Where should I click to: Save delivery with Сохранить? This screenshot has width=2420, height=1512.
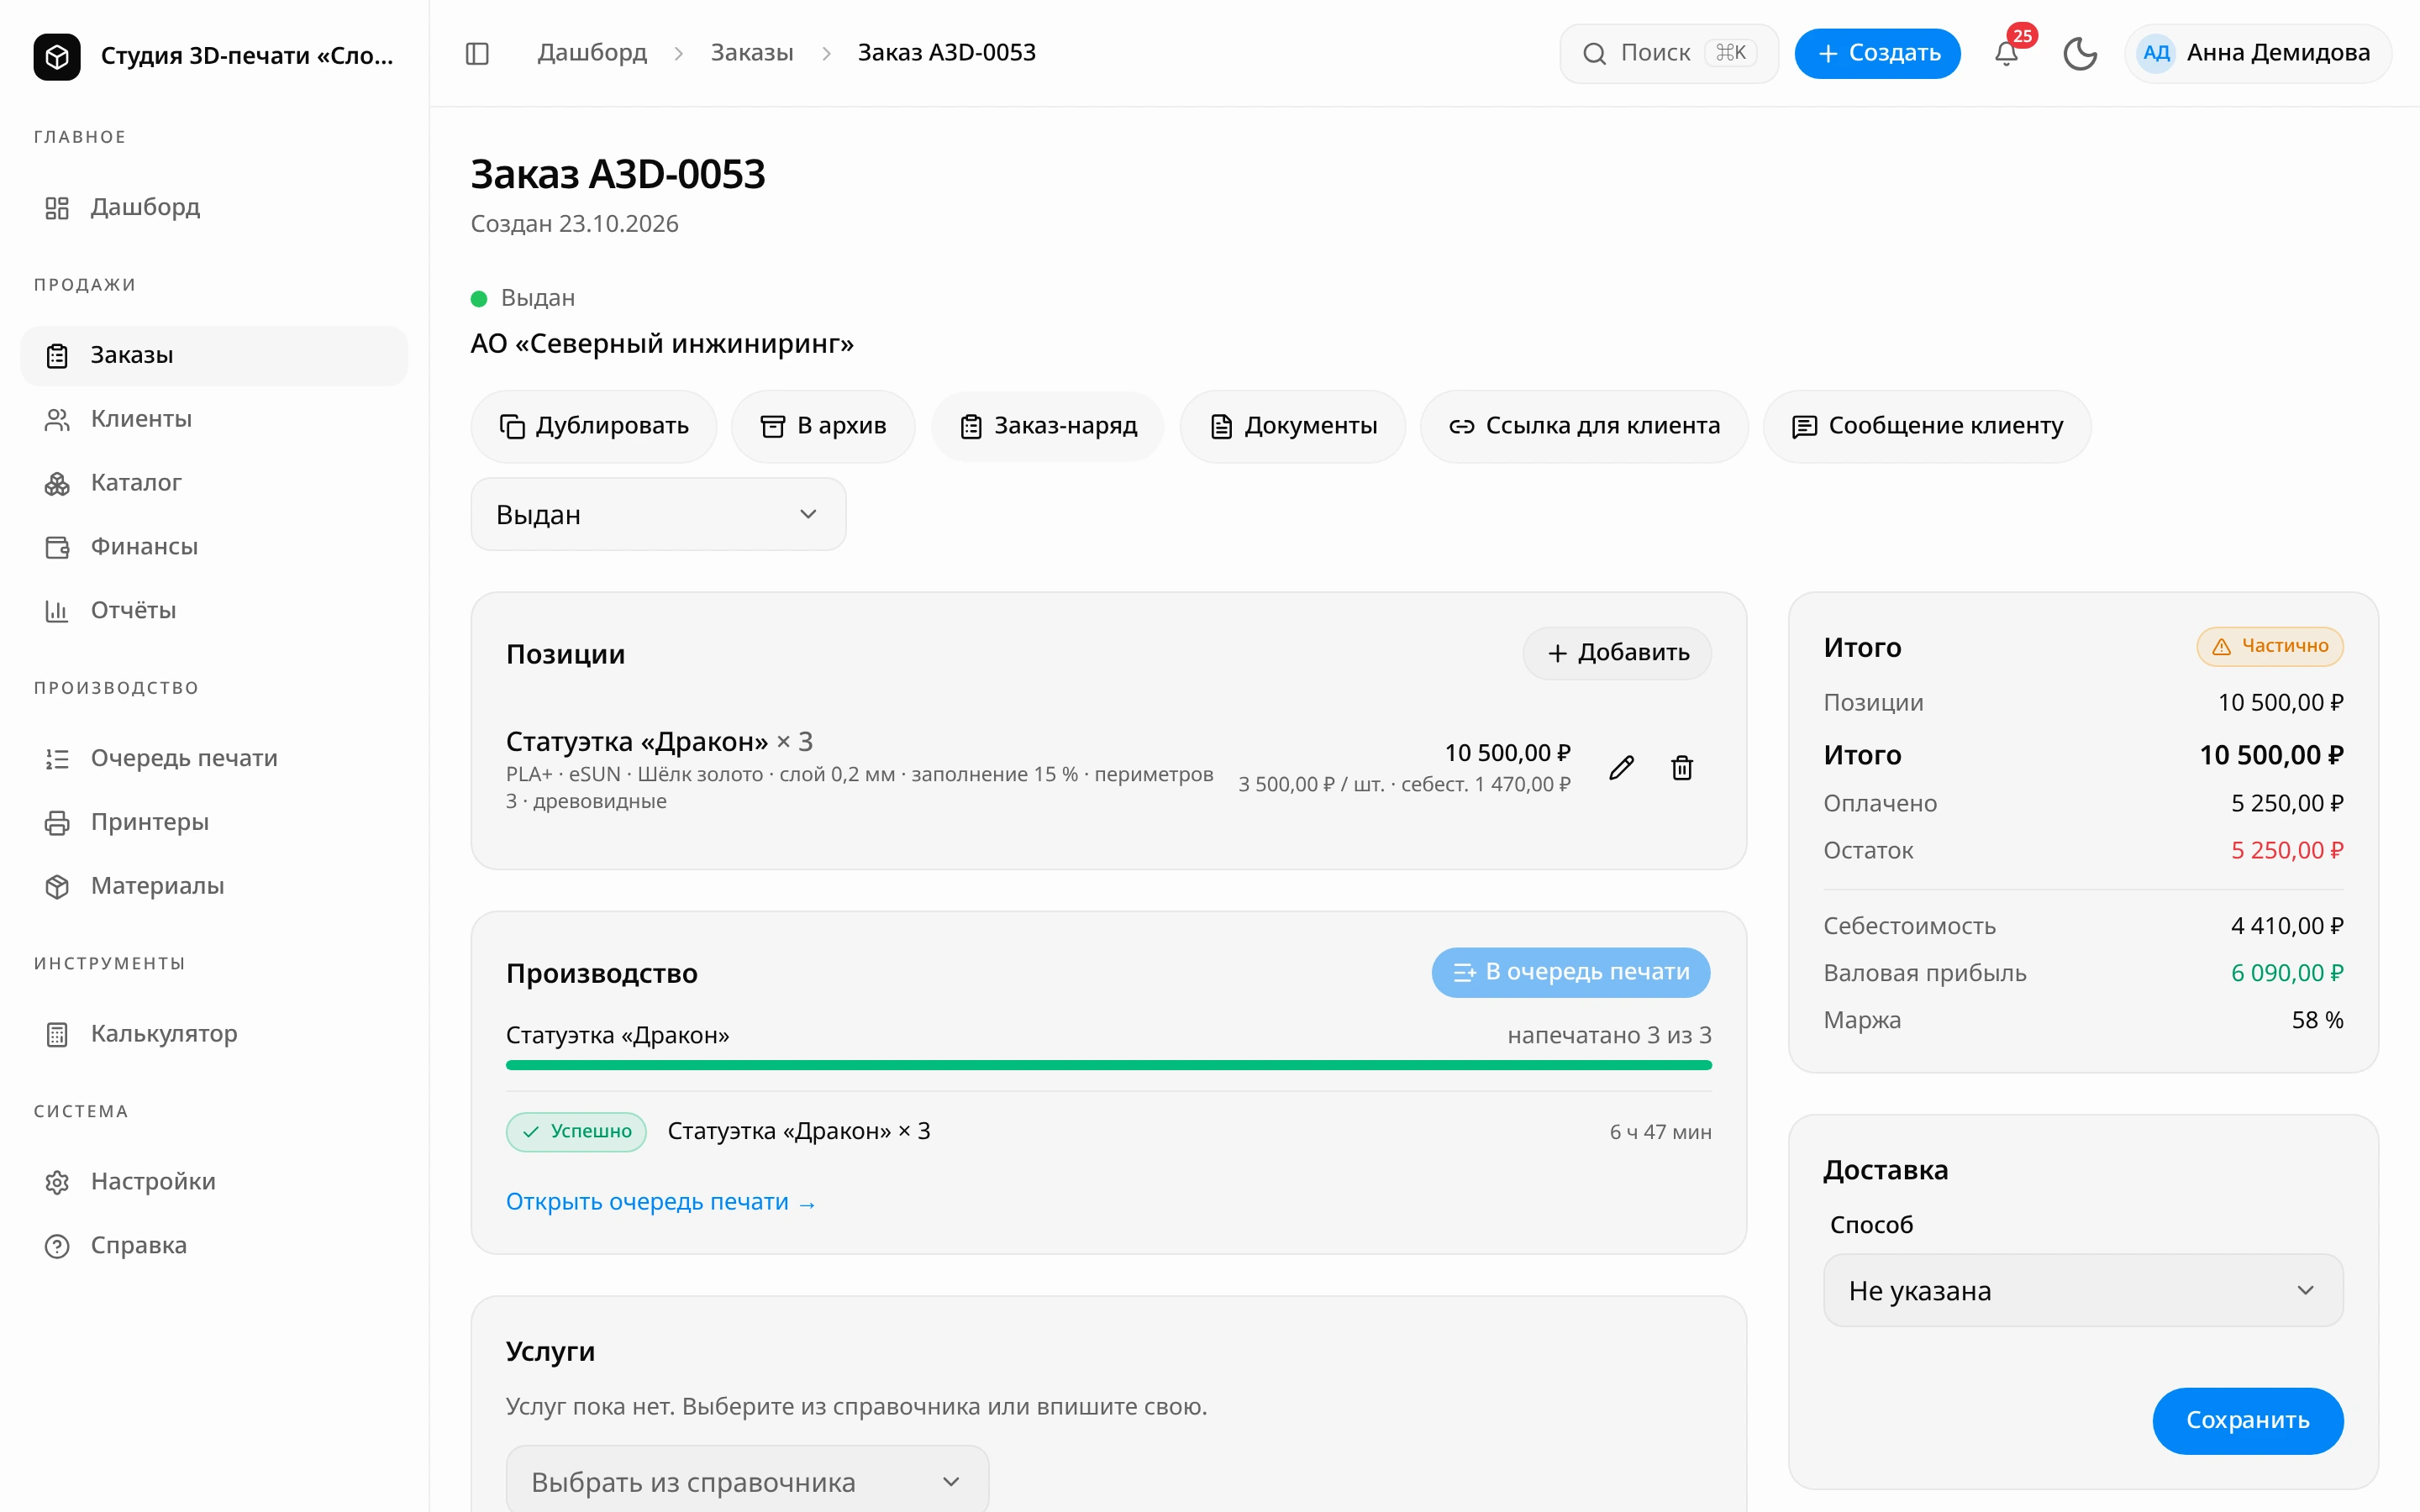point(2247,1420)
